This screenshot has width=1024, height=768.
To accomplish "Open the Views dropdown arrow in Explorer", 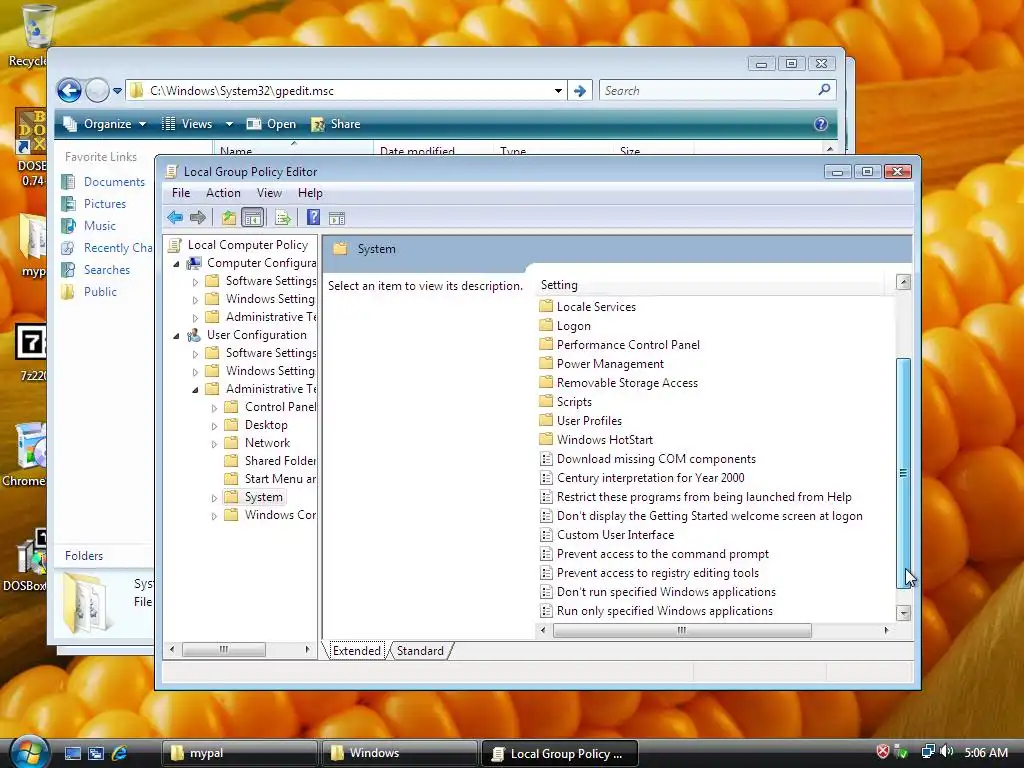I will pos(229,124).
